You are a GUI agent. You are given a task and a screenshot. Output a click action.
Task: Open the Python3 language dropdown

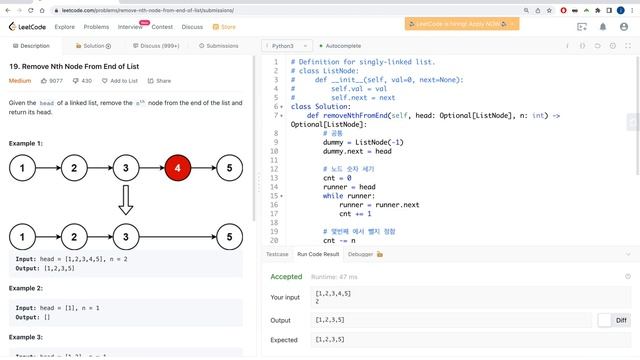[287, 46]
